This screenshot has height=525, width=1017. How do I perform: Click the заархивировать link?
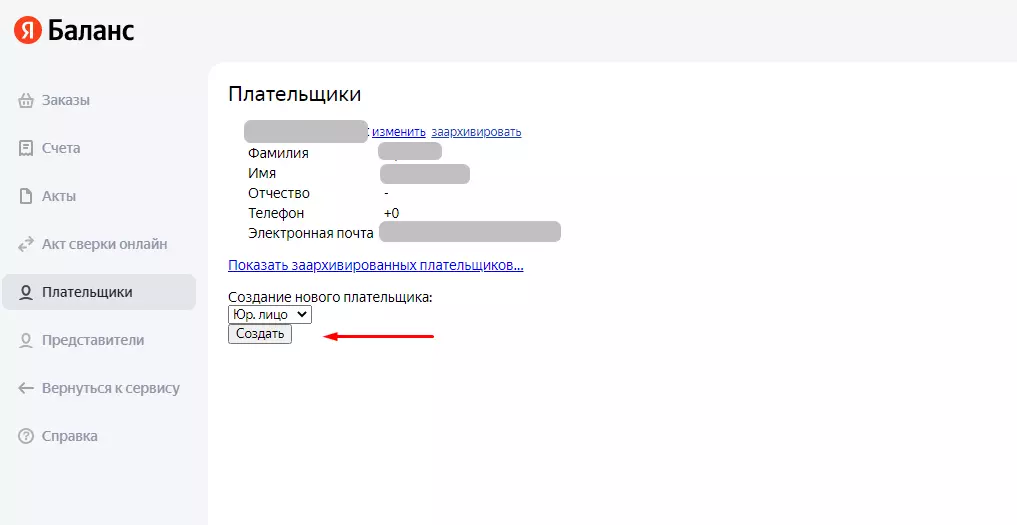click(x=476, y=132)
